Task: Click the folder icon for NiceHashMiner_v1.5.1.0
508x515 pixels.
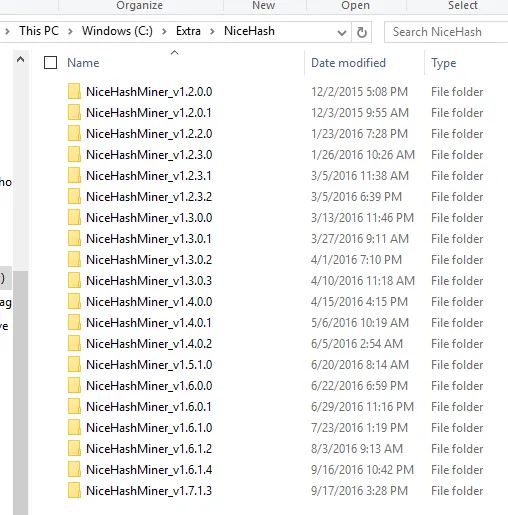Action: [74, 364]
